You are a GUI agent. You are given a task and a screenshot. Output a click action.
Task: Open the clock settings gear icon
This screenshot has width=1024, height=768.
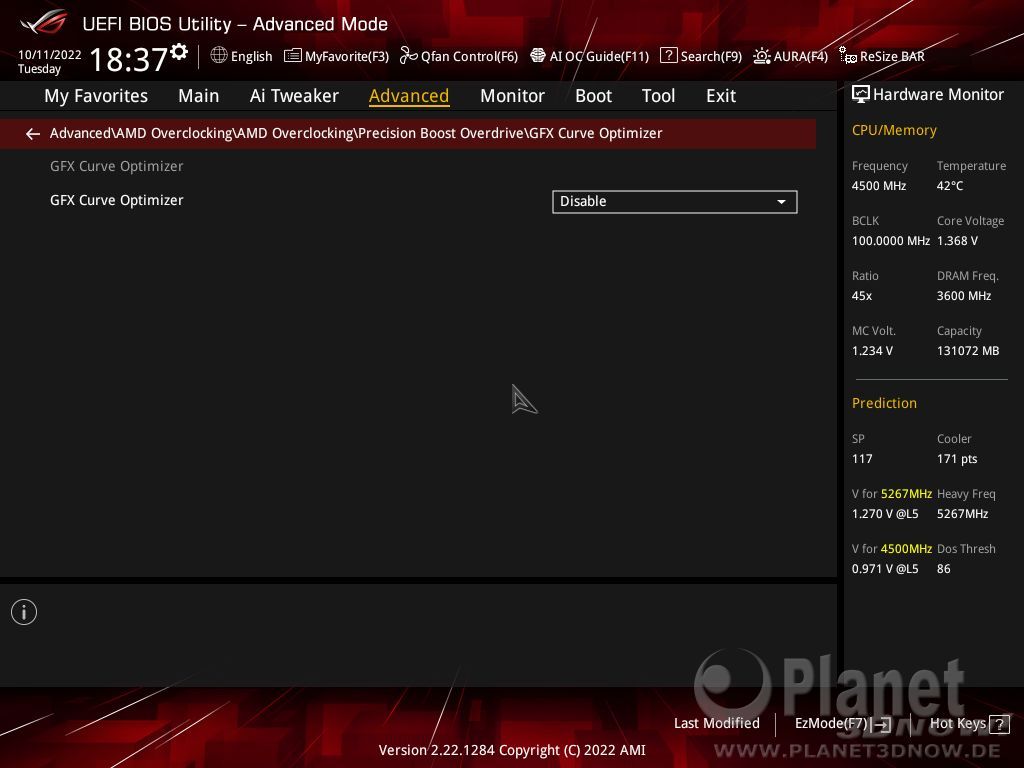click(179, 52)
